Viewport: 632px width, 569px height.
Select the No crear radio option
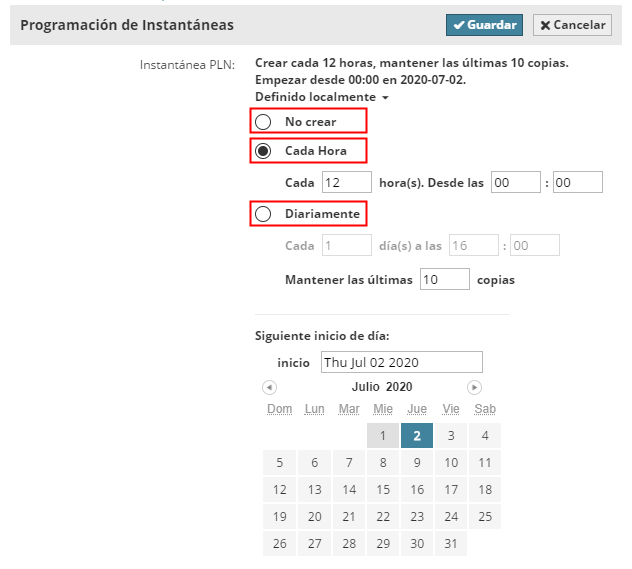point(263,122)
